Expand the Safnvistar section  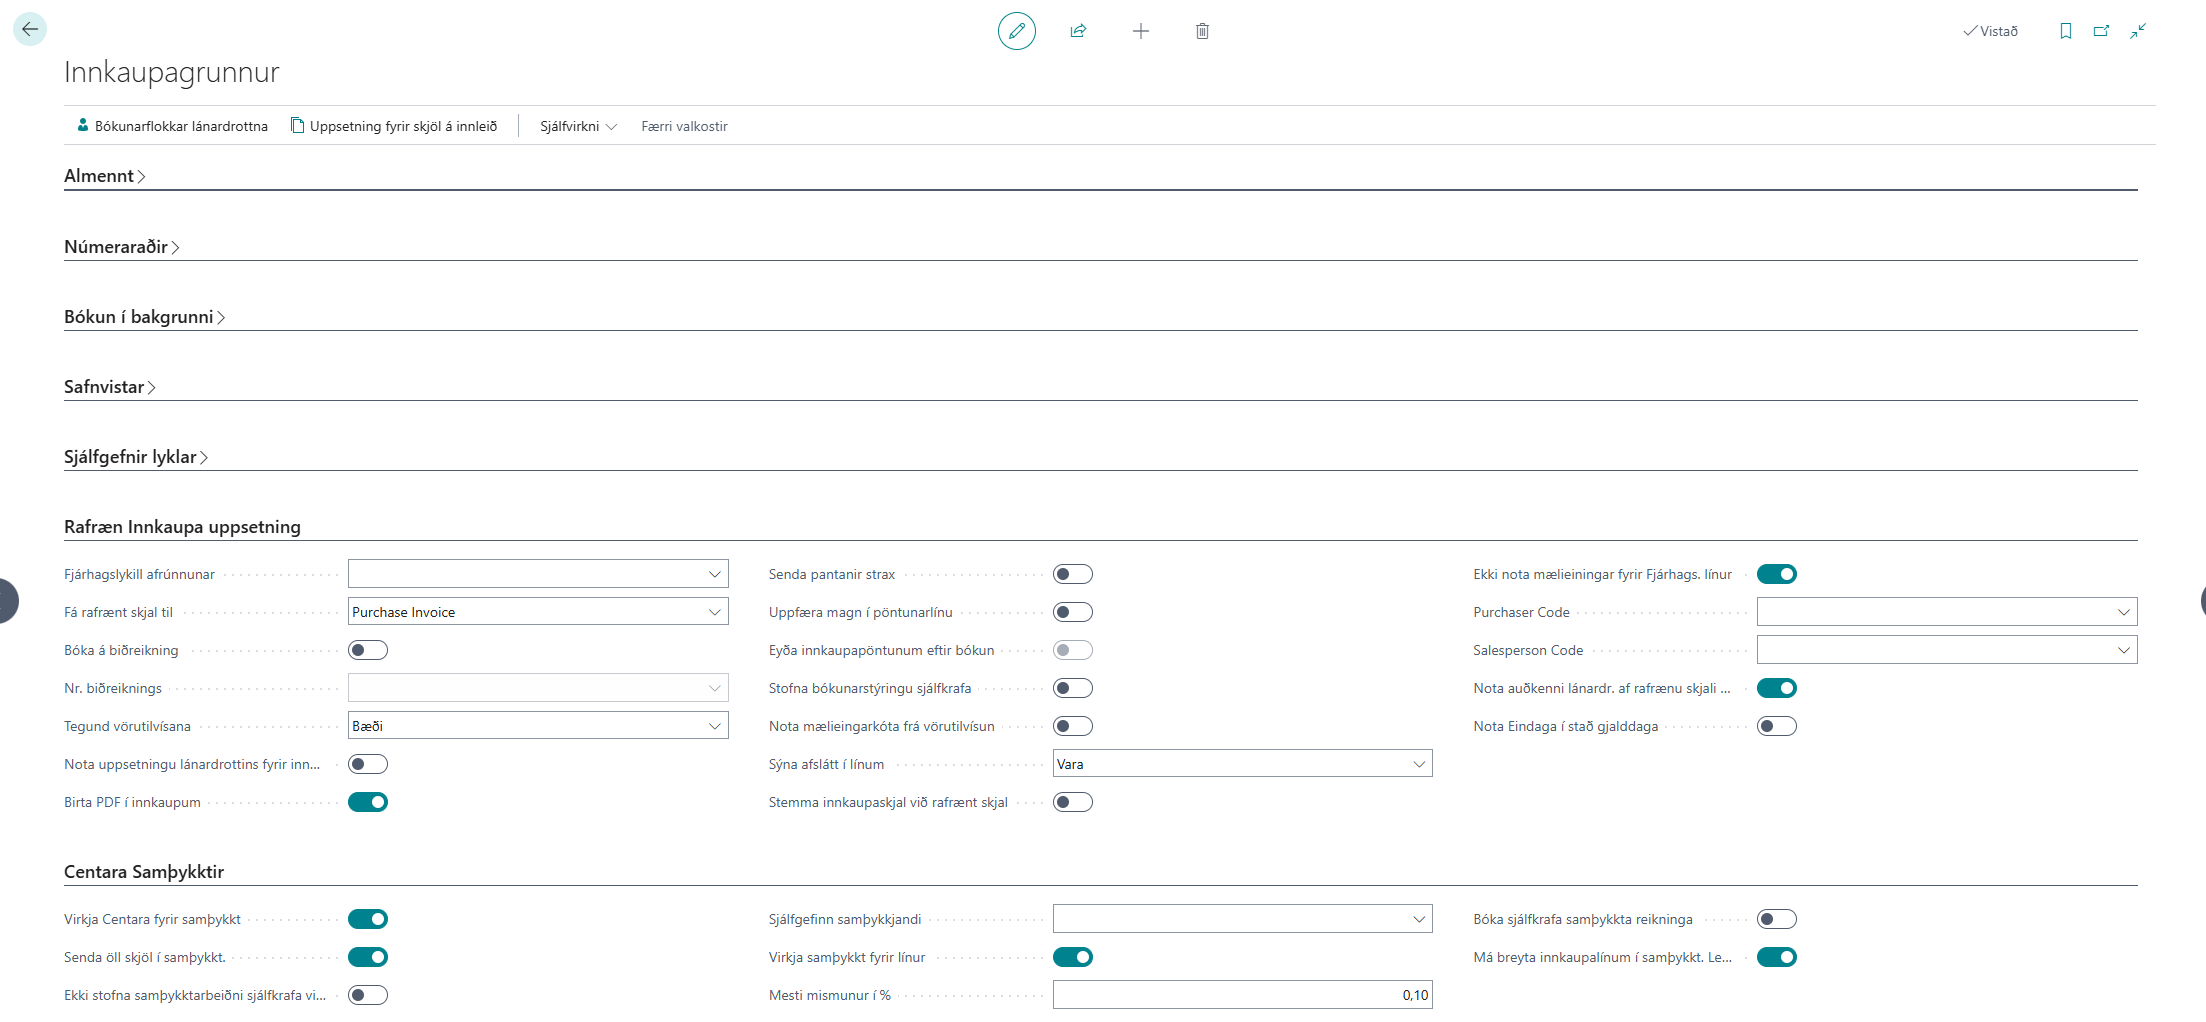(110, 387)
